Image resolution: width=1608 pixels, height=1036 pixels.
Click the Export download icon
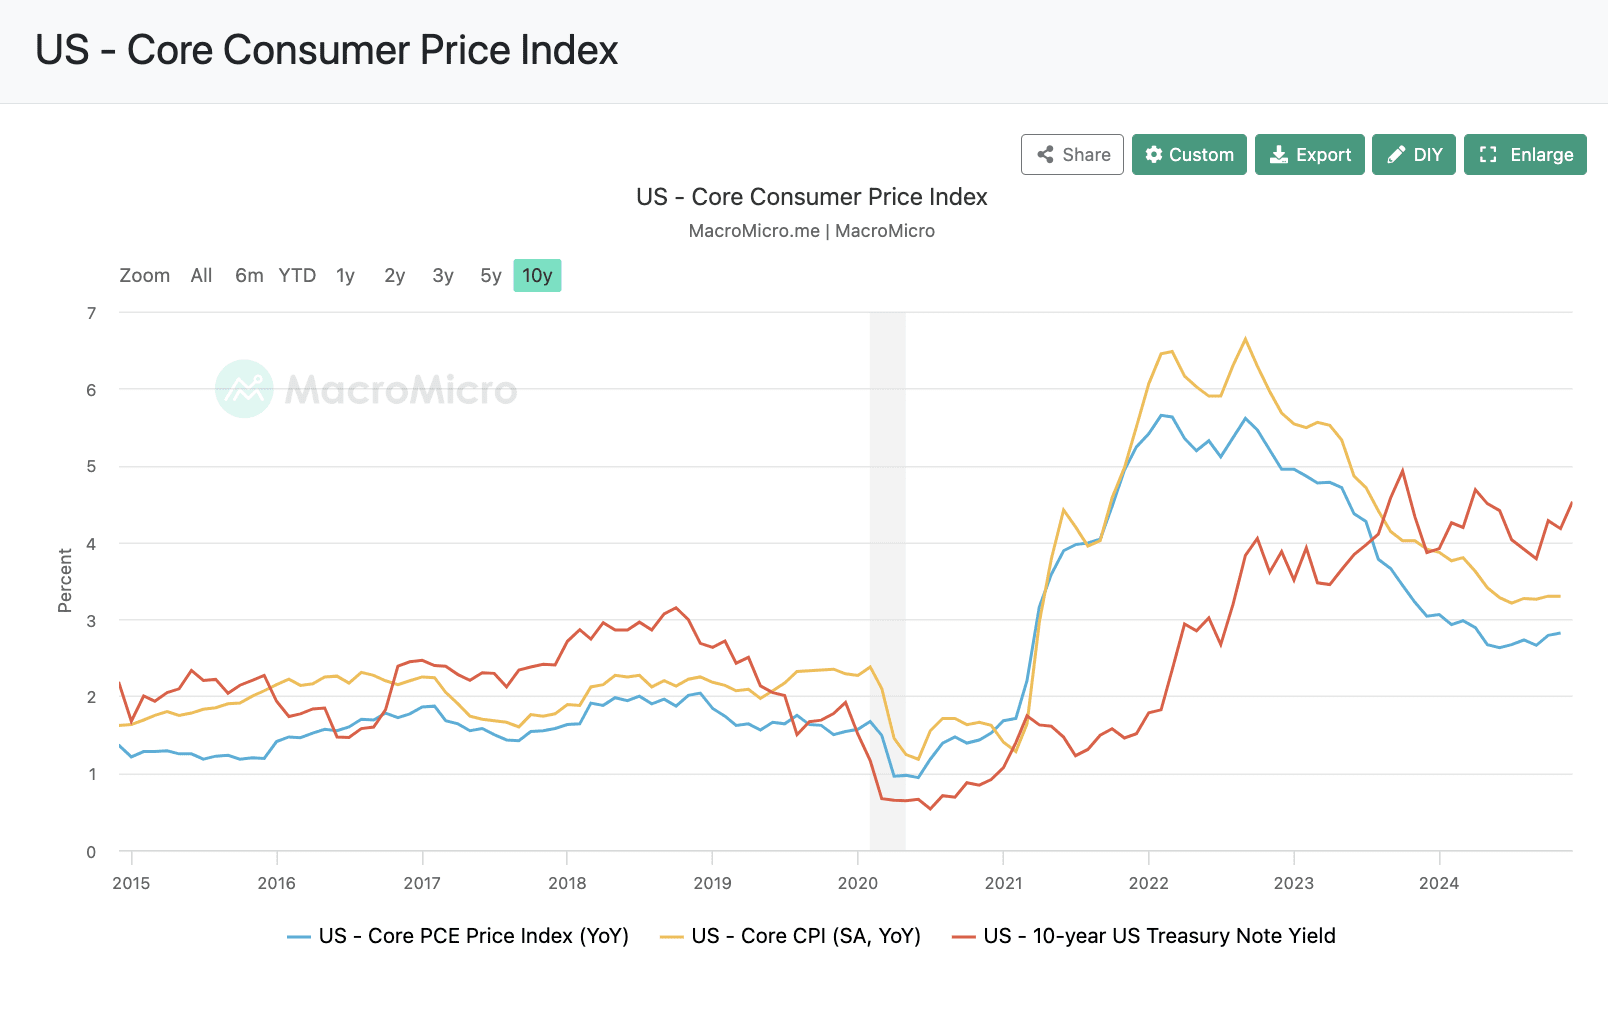1278,155
